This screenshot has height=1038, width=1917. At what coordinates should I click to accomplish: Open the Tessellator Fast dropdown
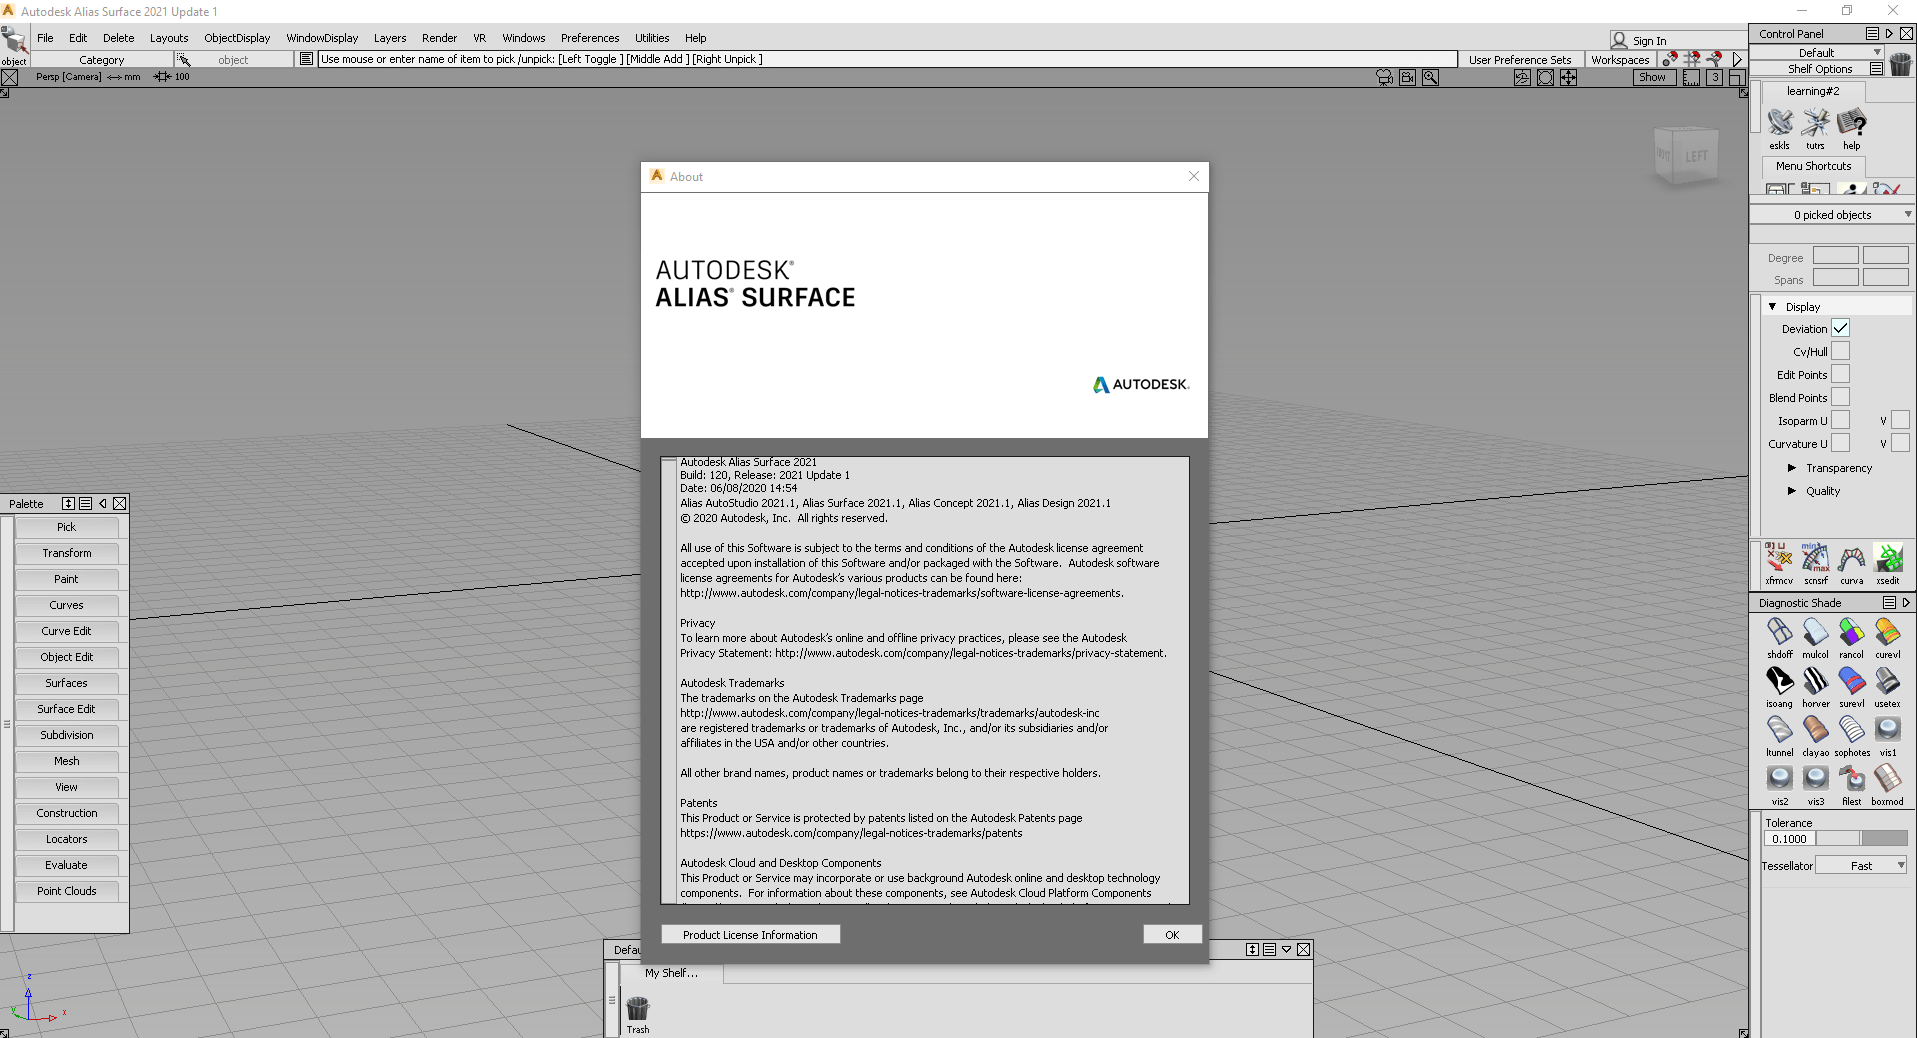point(1861,866)
